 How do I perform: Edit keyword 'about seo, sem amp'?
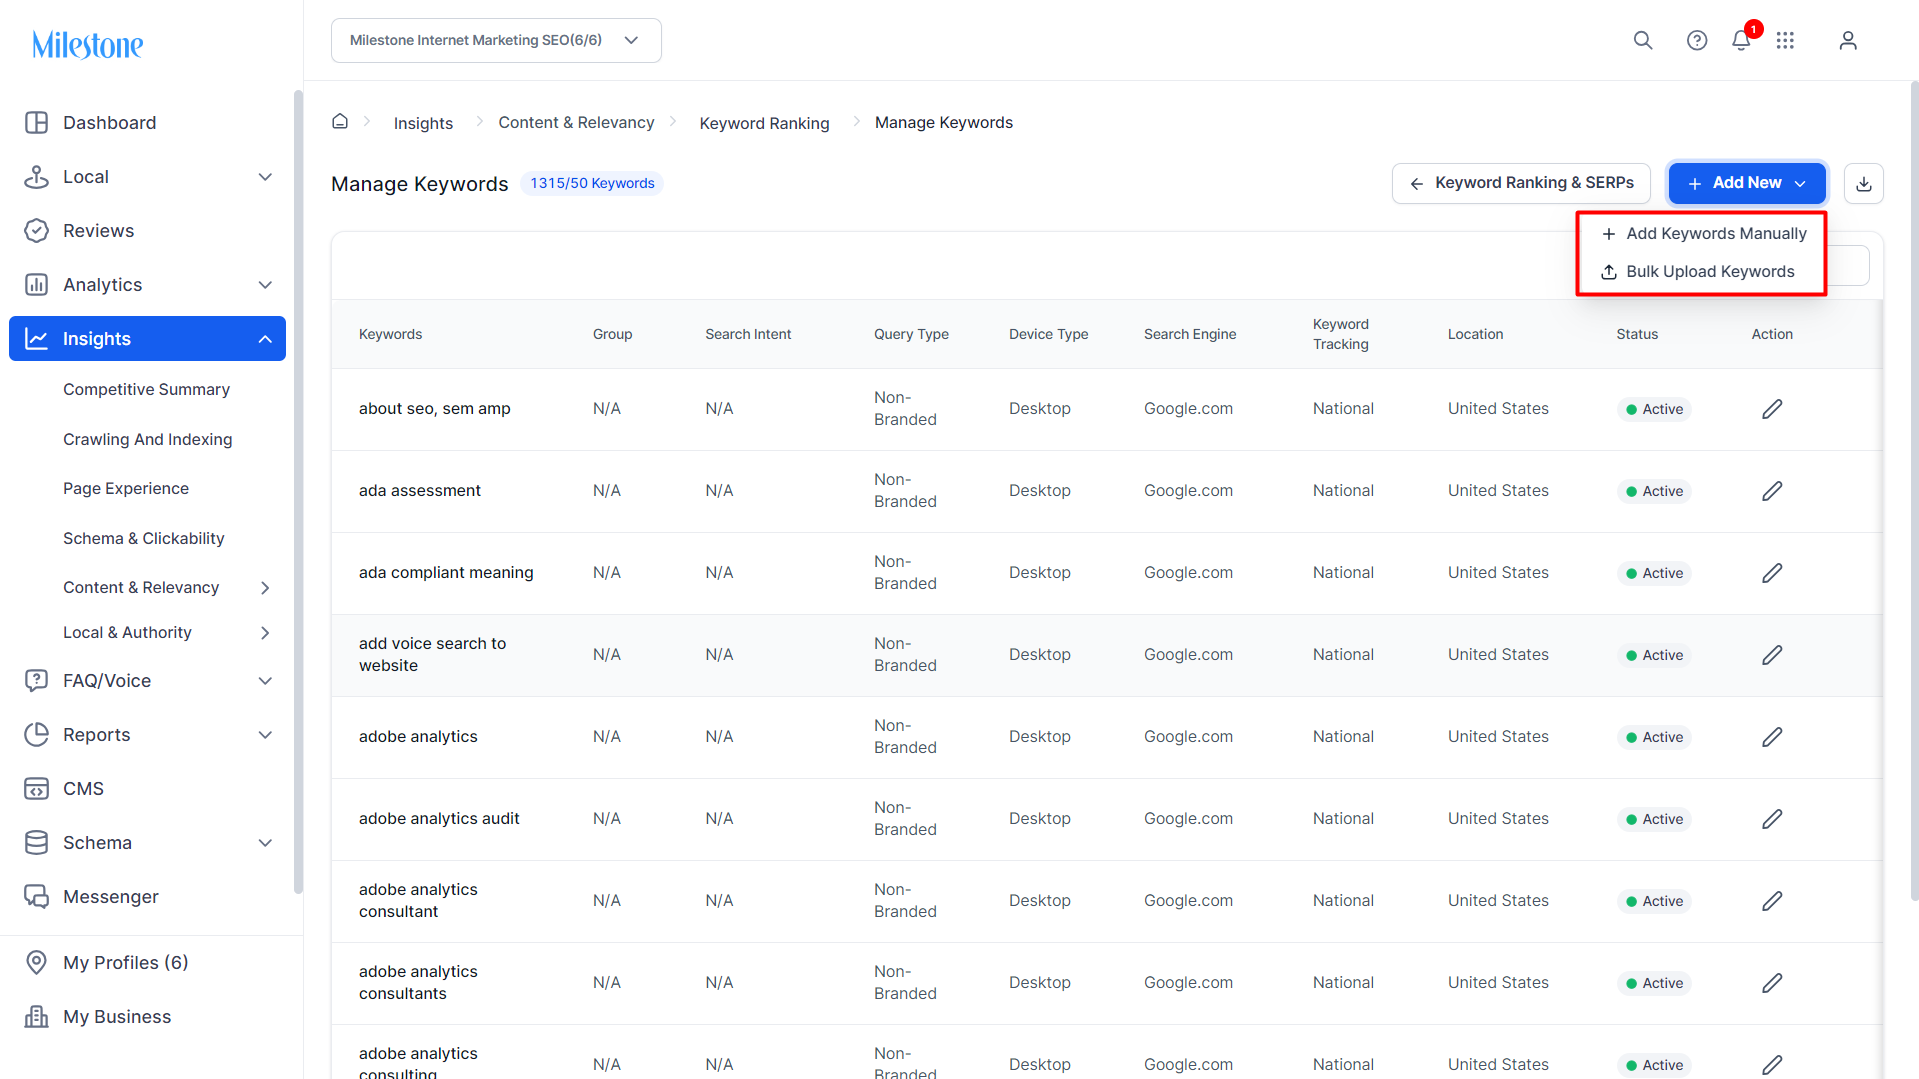coord(1772,409)
